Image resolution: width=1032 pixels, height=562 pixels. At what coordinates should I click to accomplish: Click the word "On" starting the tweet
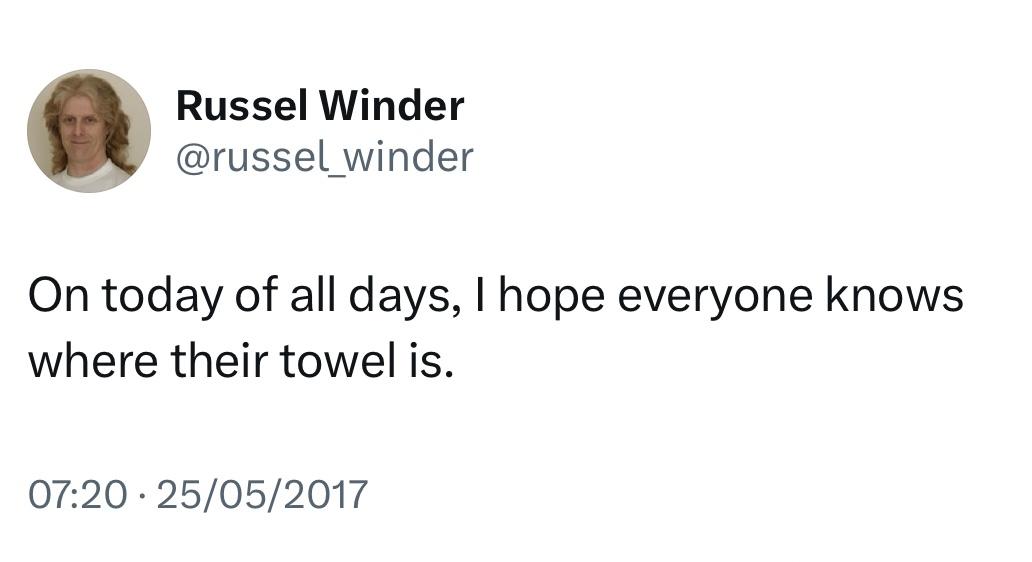[x=59, y=295]
